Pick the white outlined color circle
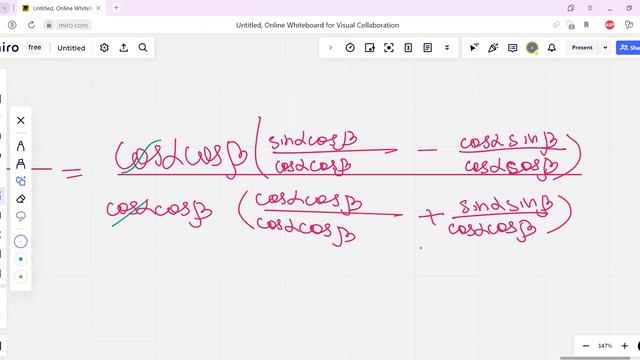Viewport: 640px width, 360px height. pos(20,241)
